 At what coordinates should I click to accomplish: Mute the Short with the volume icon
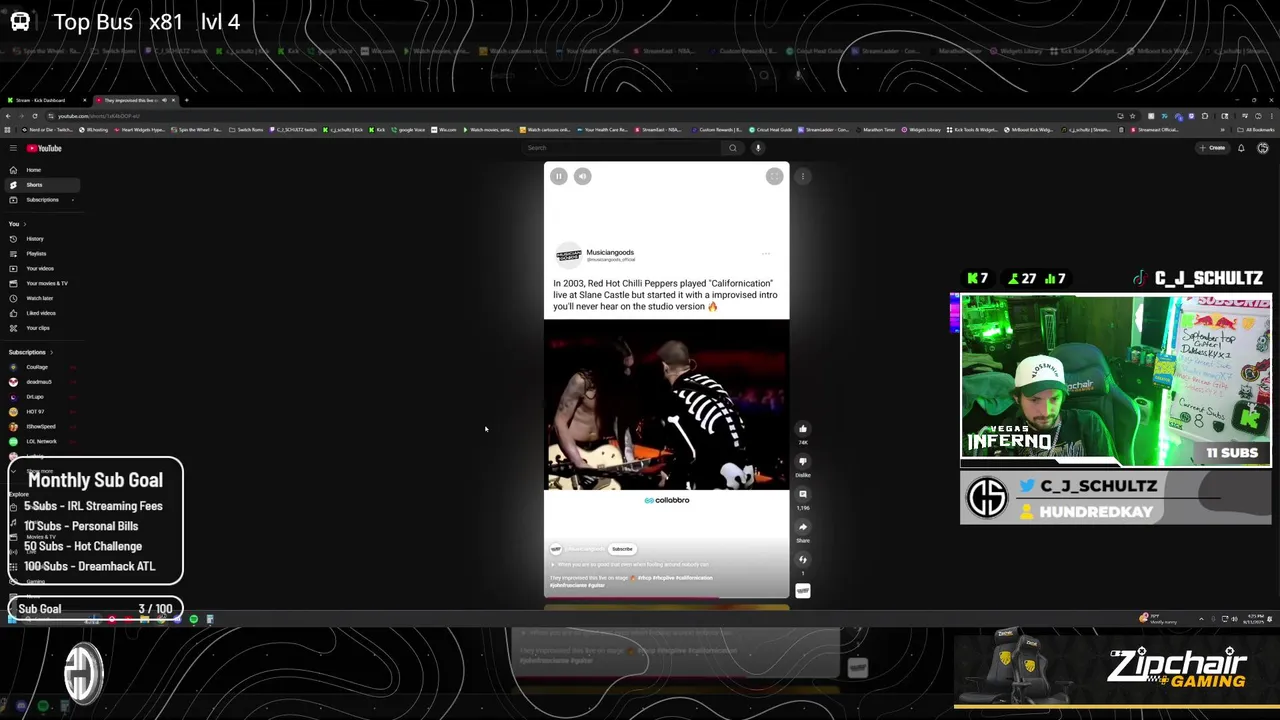point(583,176)
